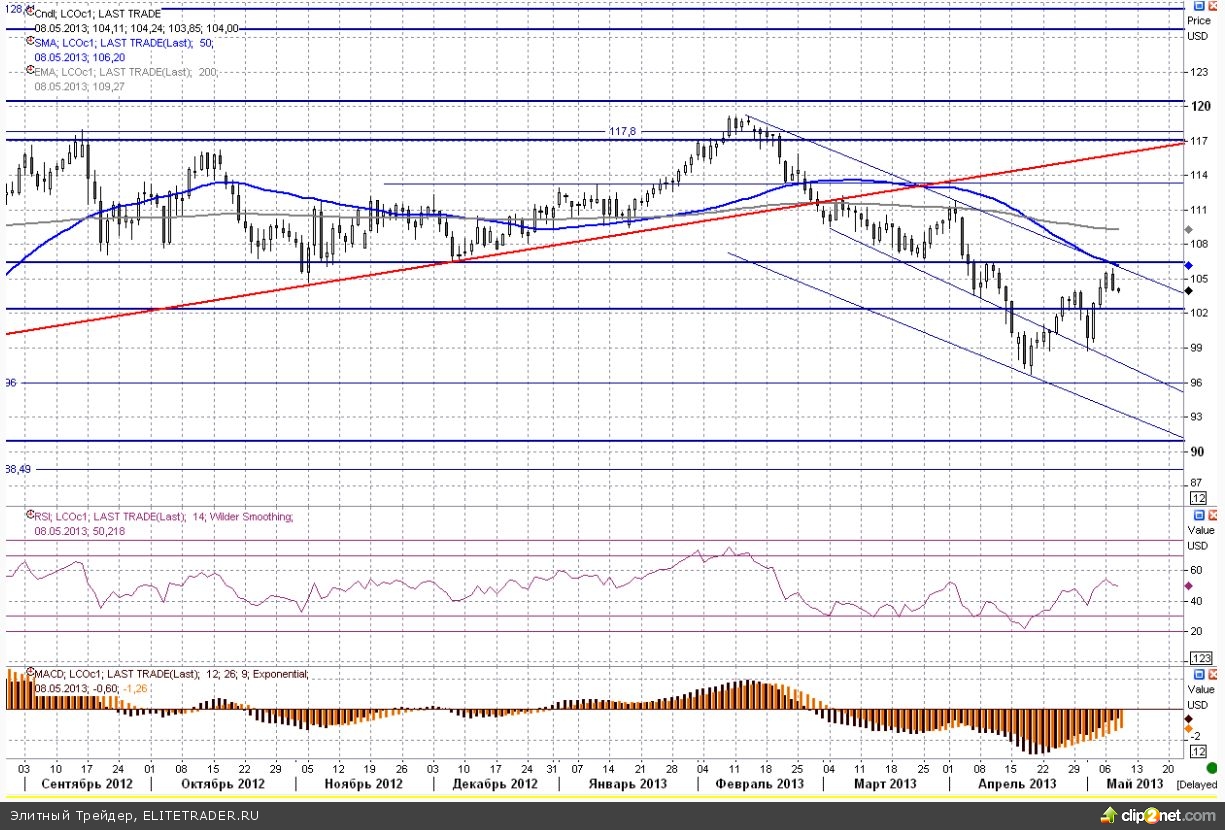1225x830 pixels.
Task: Maximize the MACD indicator pane
Action: pos(1200,676)
